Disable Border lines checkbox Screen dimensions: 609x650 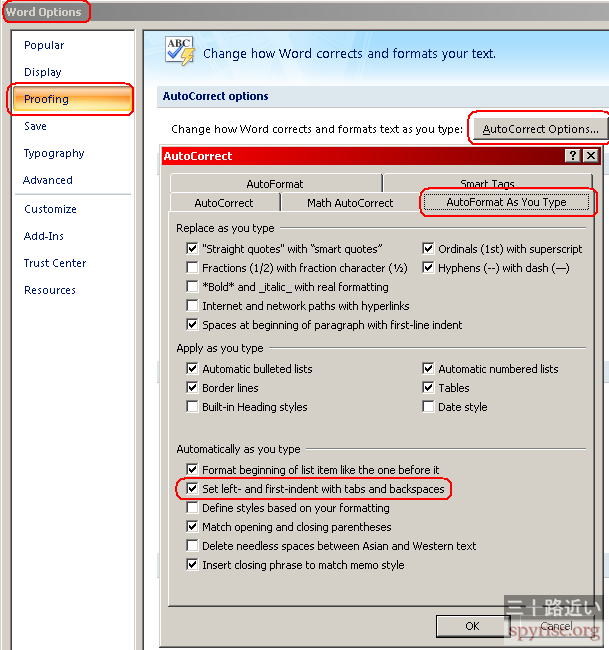(192, 388)
